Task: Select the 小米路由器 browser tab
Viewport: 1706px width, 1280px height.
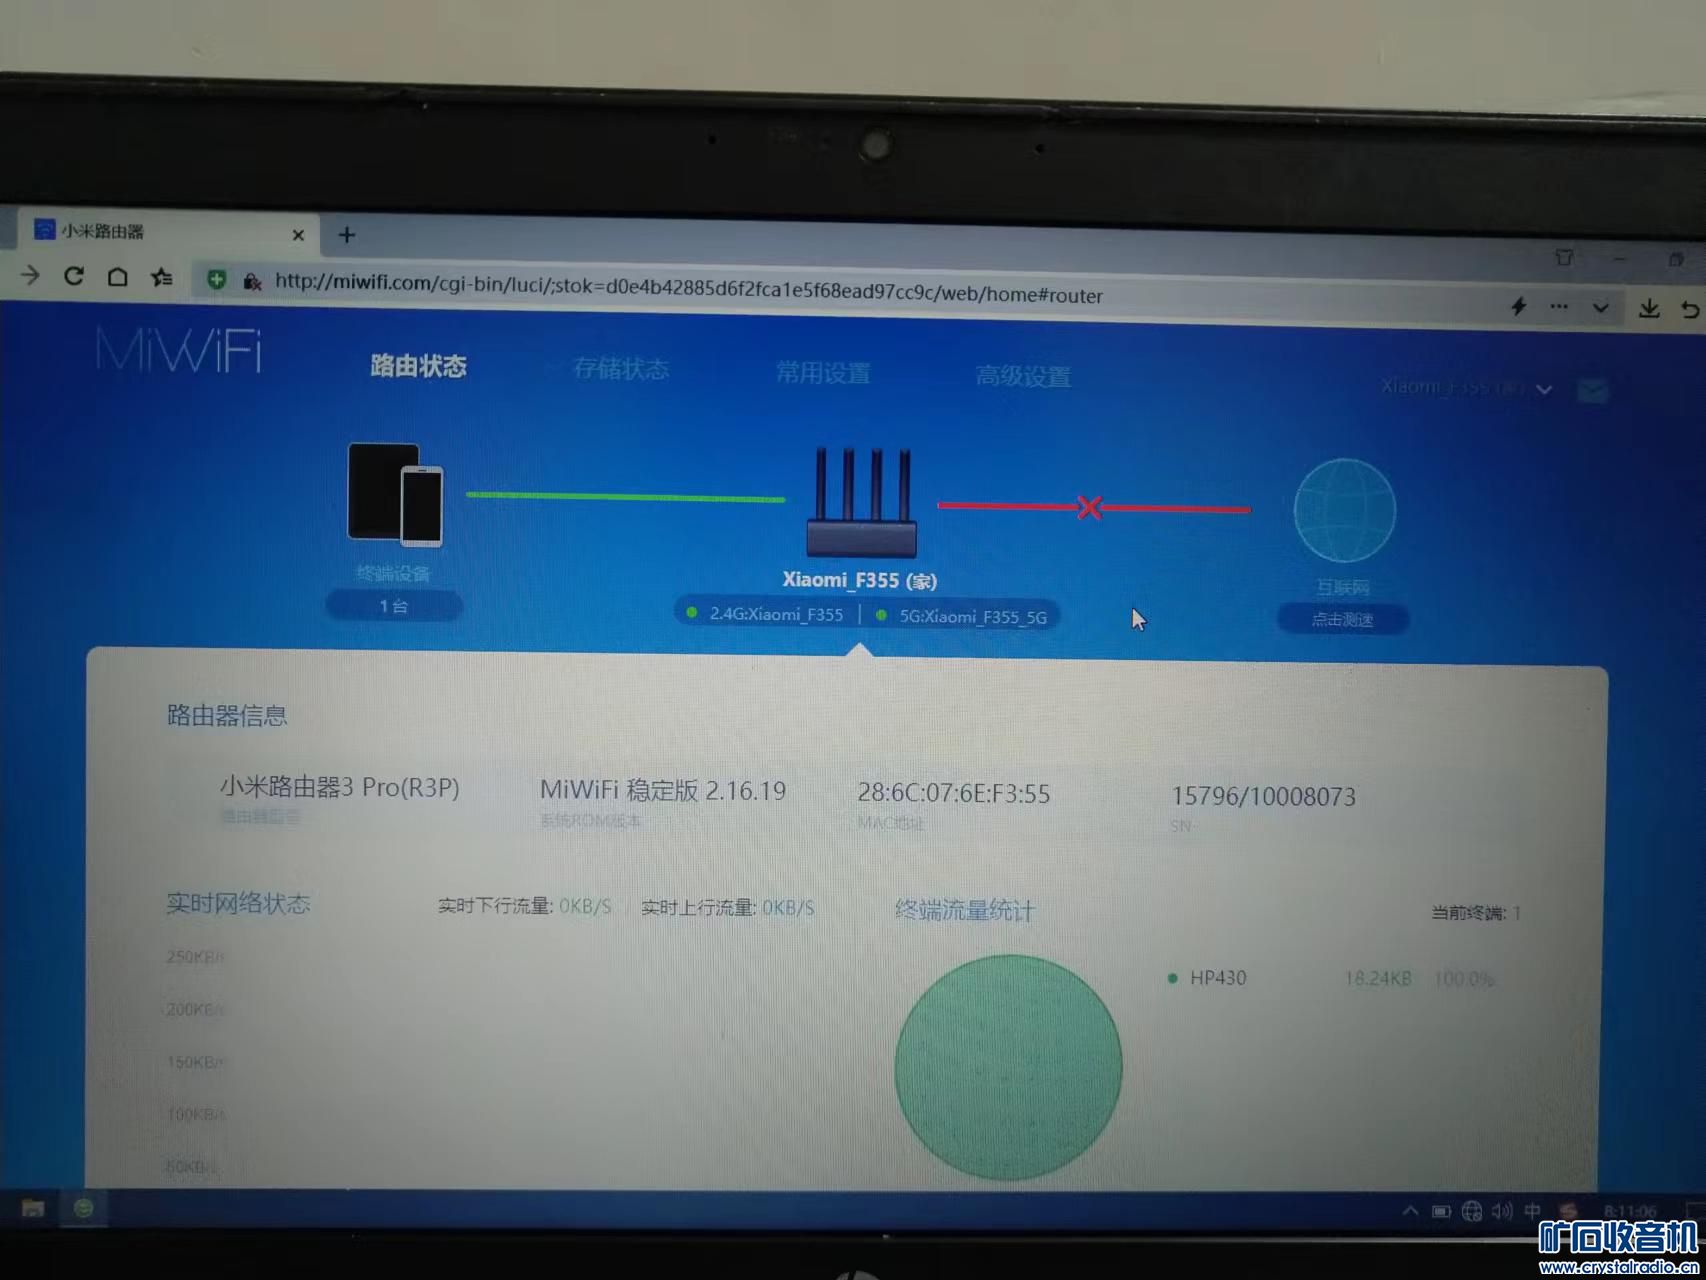Action: tap(168, 232)
